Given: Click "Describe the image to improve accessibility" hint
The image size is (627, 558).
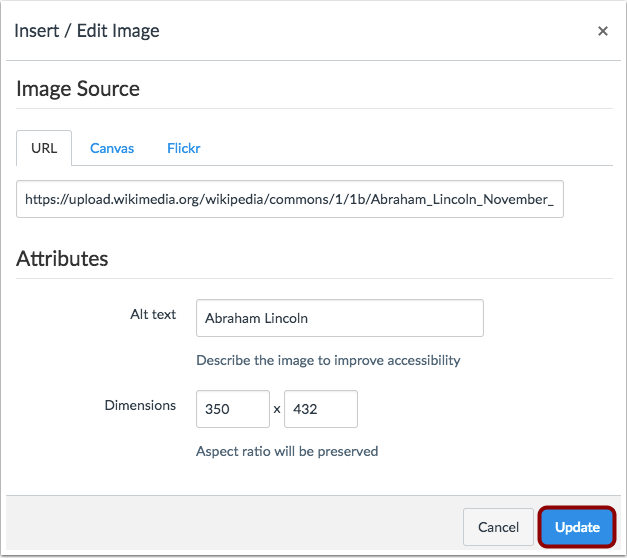Looking at the screenshot, I should 328,360.
